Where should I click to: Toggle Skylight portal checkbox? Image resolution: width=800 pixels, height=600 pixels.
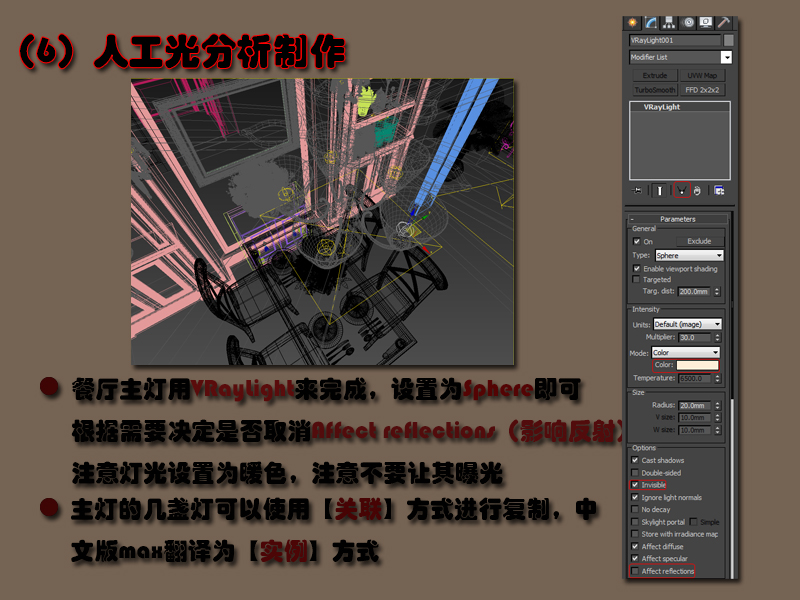click(635, 522)
